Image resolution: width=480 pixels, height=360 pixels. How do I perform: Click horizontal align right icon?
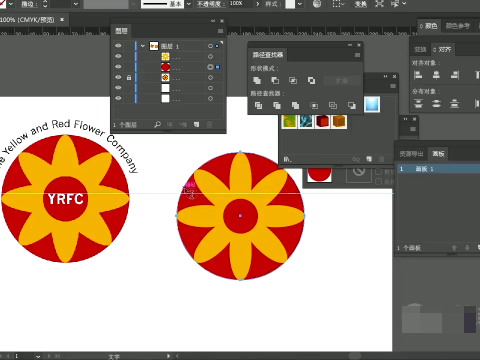[455, 75]
